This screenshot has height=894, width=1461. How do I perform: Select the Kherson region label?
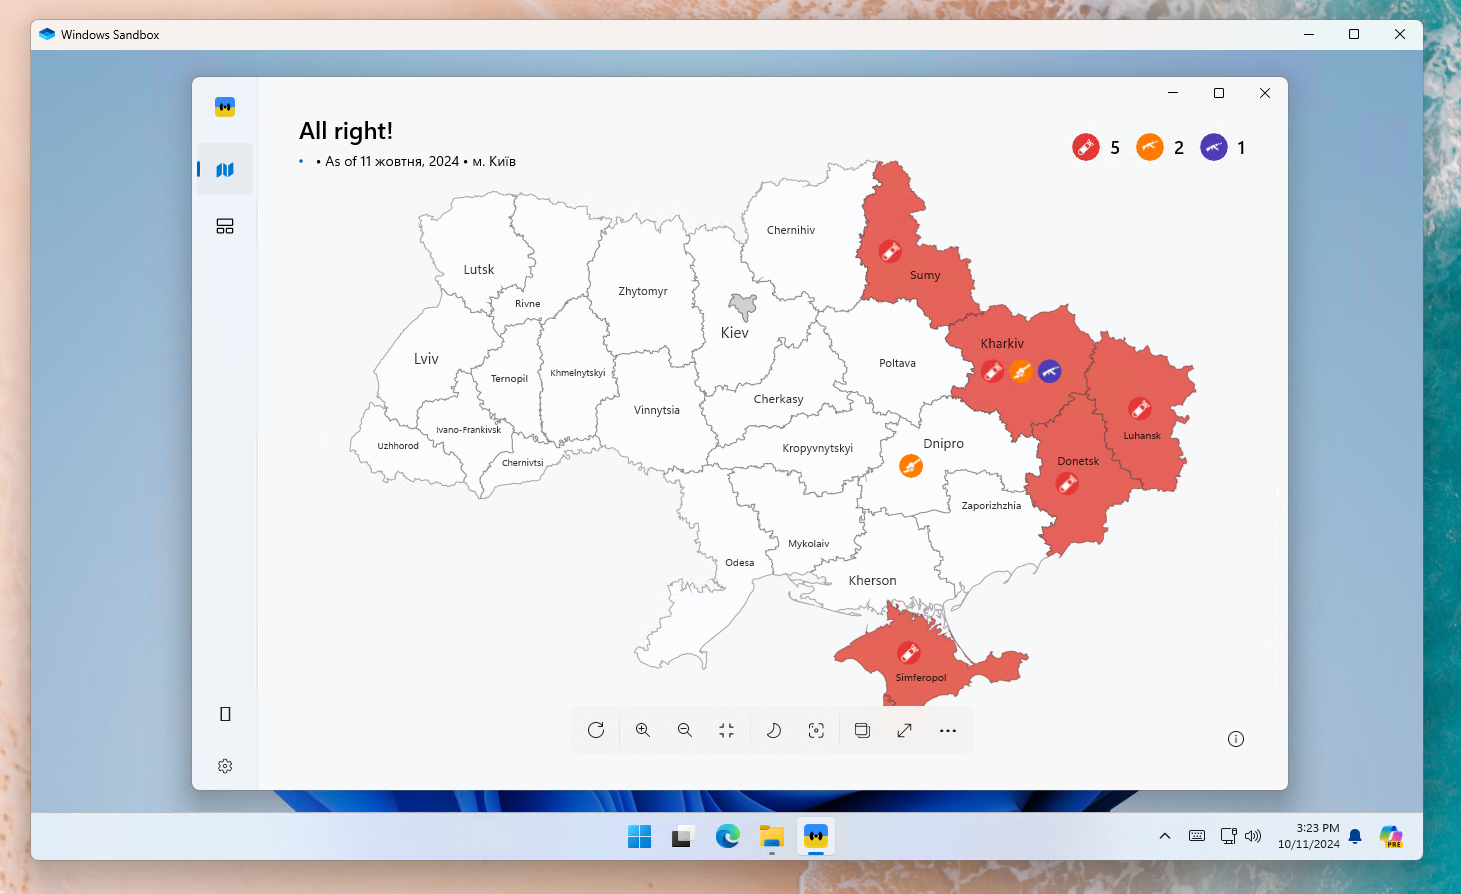click(873, 581)
